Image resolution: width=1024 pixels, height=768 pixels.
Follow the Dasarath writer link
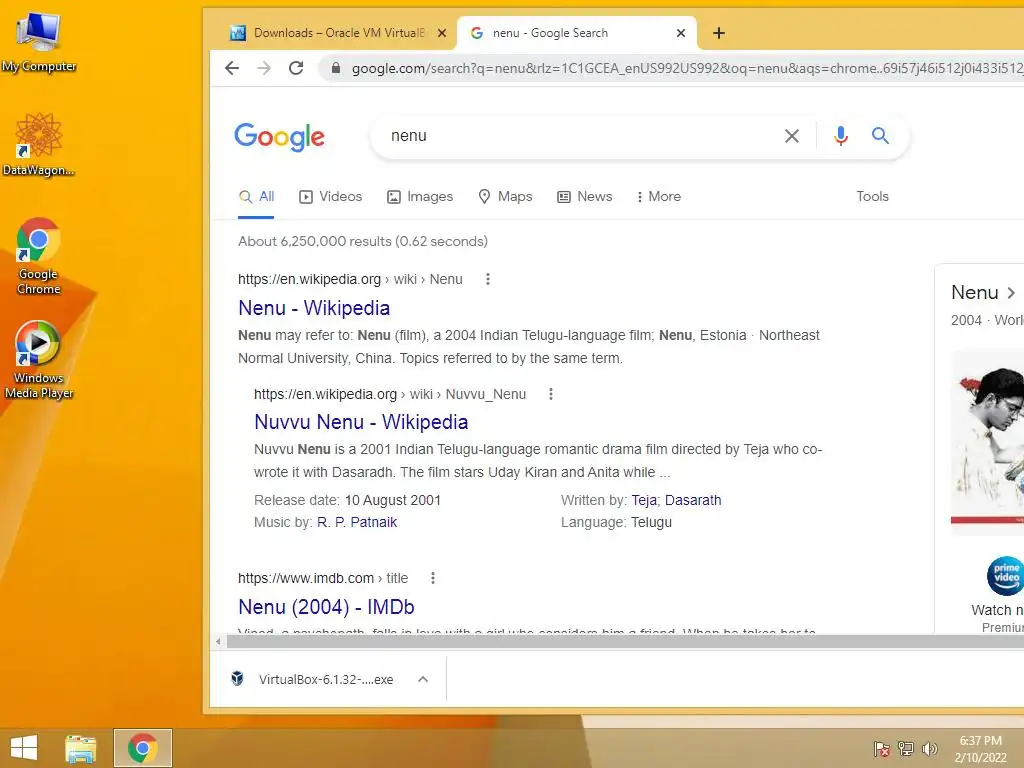pyautogui.click(x=693, y=500)
